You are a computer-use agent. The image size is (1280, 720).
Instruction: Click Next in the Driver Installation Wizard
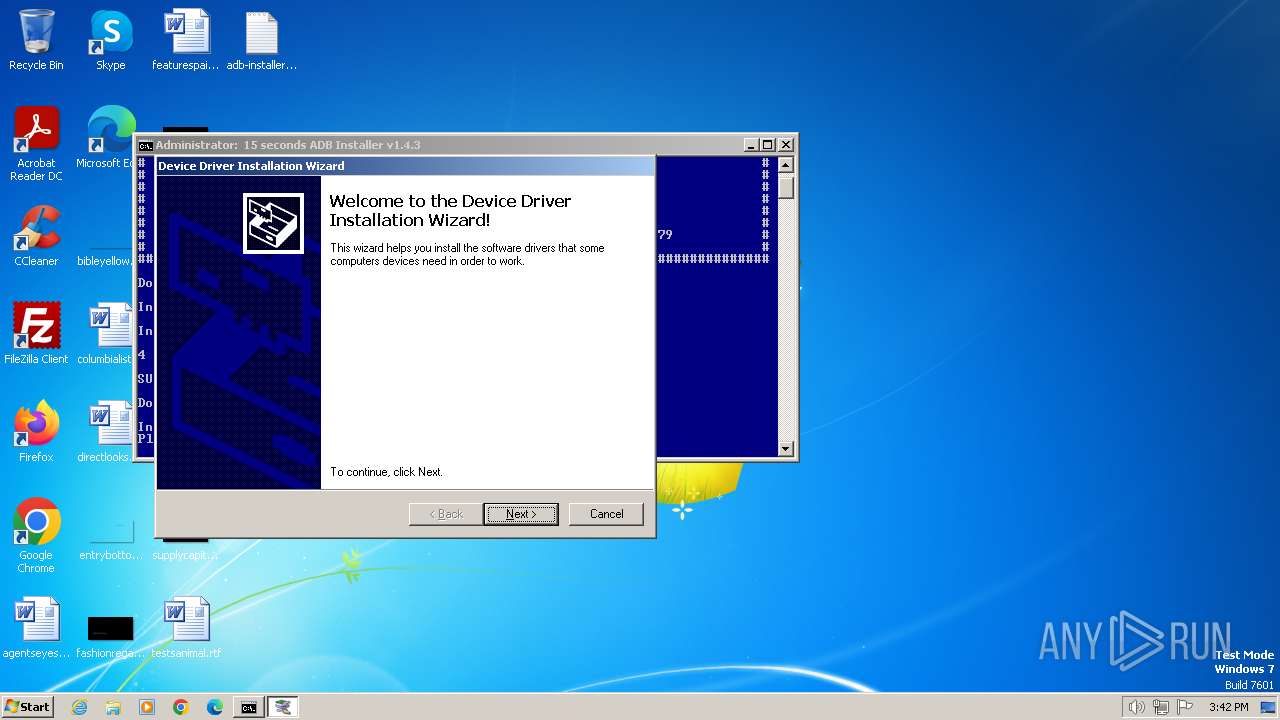(x=520, y=514)
